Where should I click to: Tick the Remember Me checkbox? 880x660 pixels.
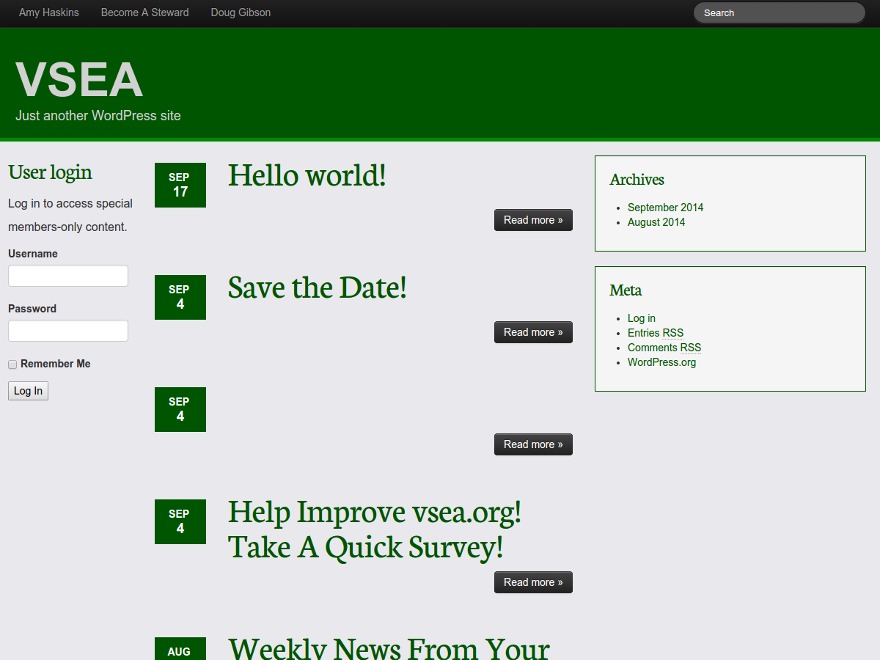[x=12, y=364]
